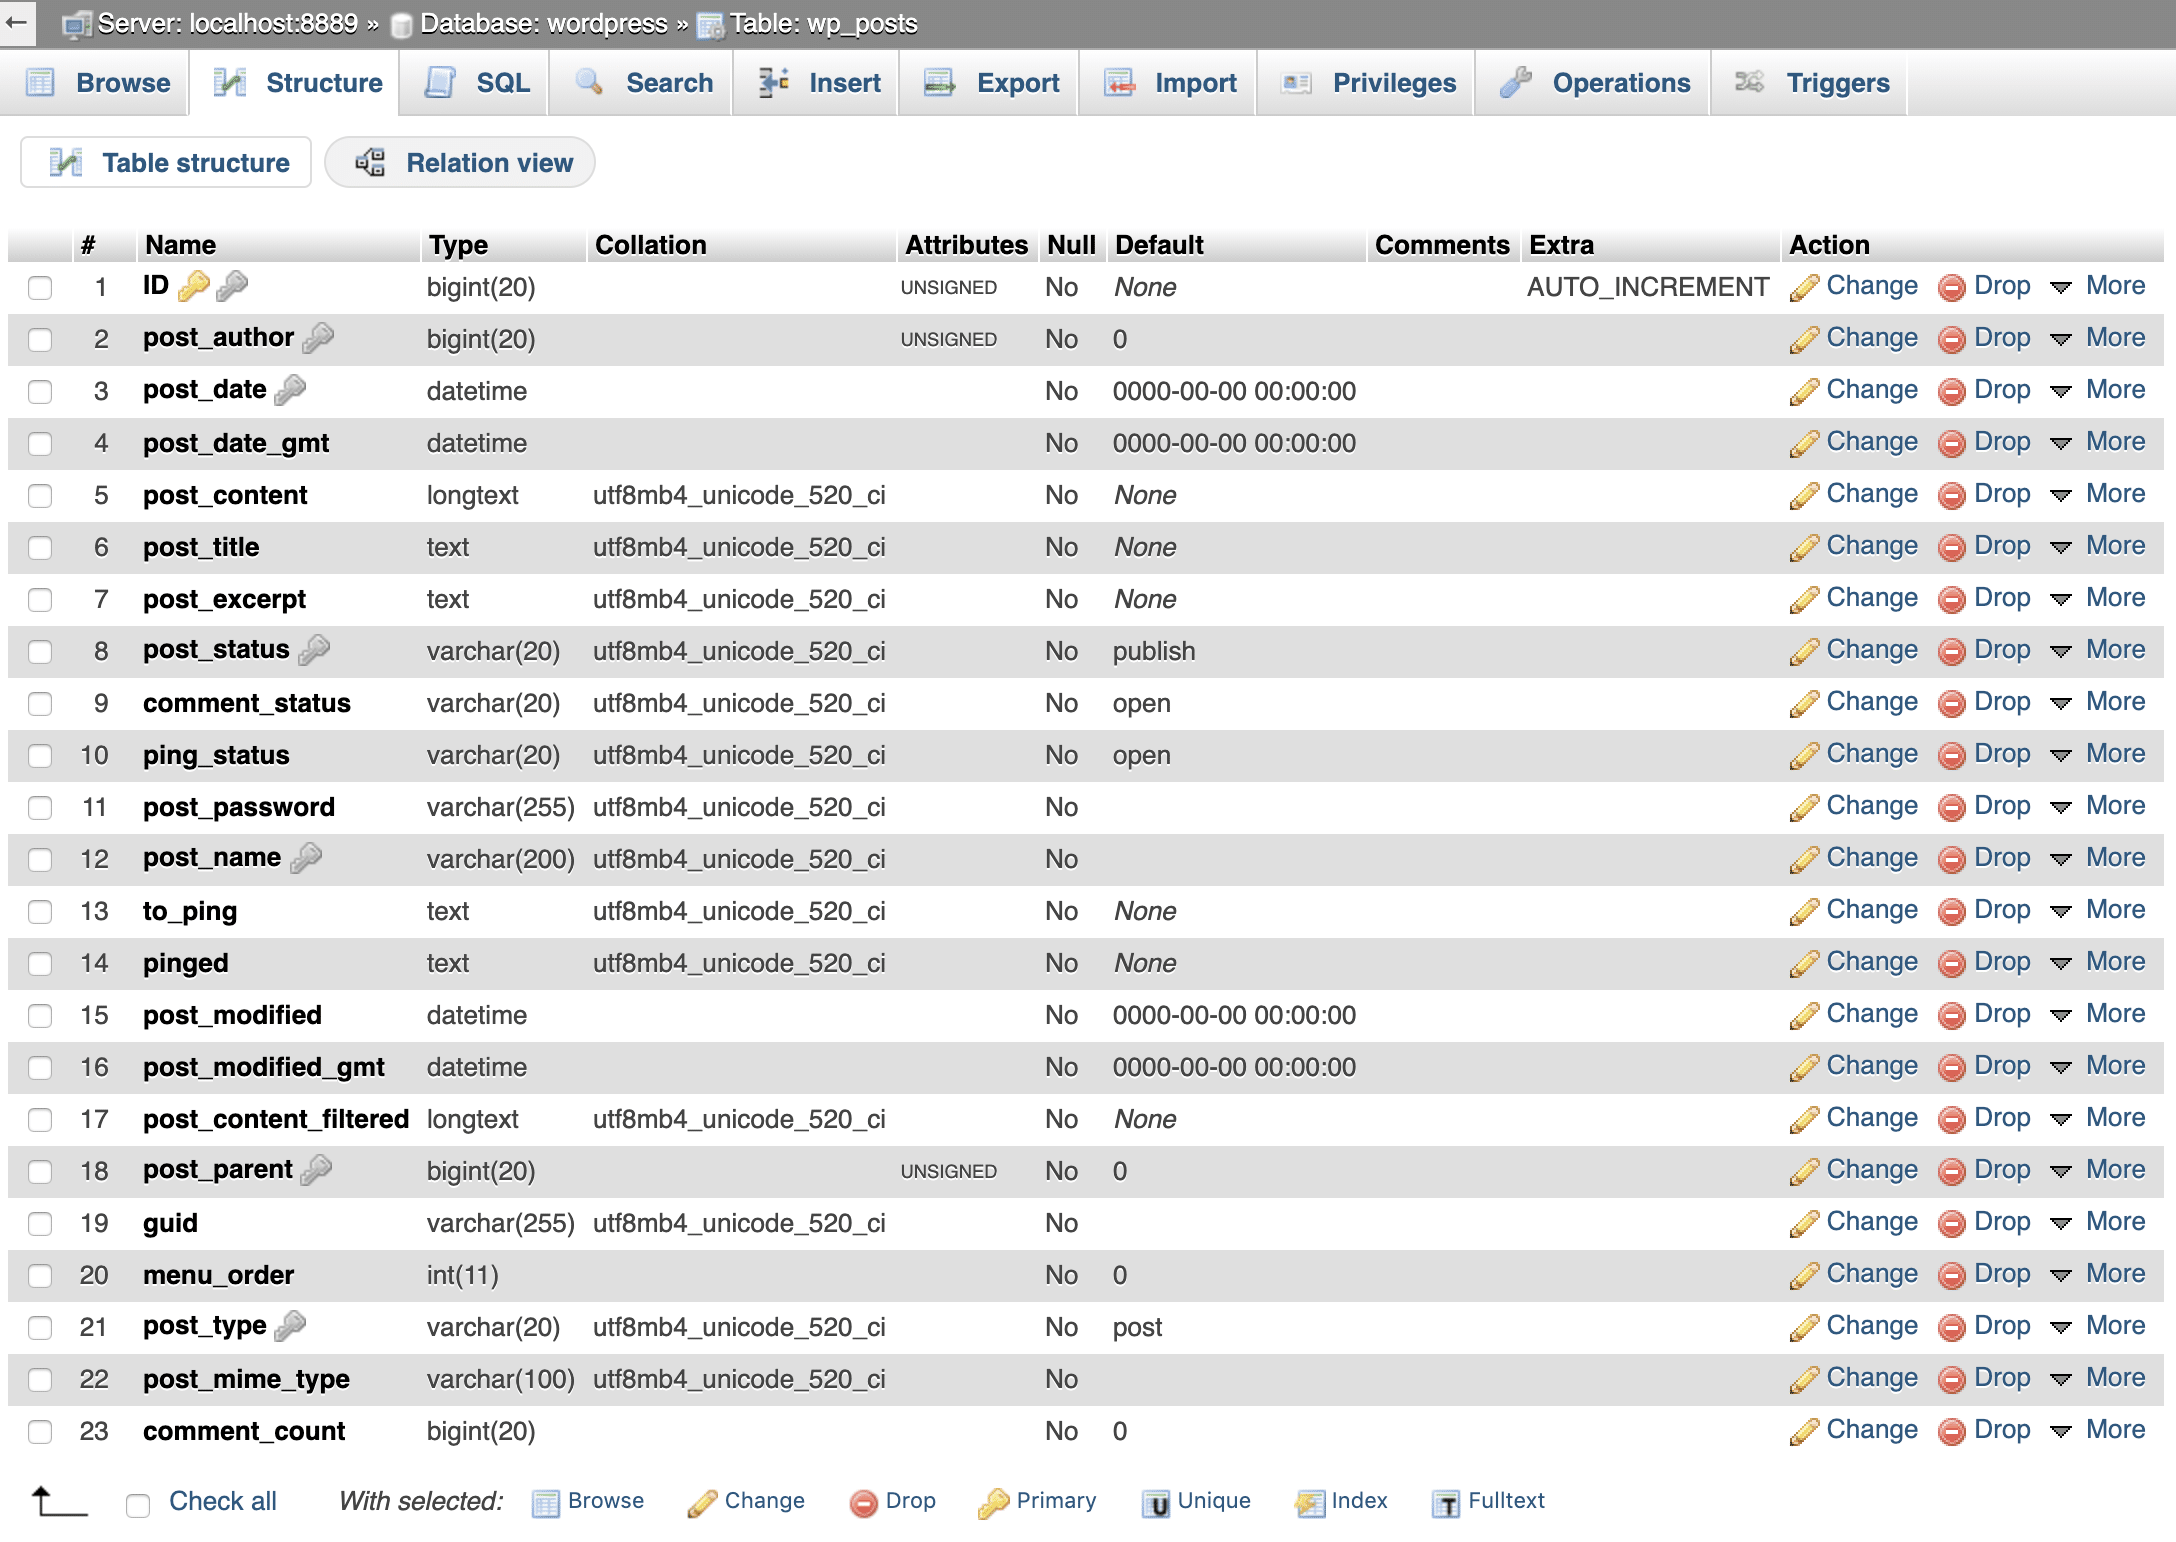Viewport: 2176px width, 1542px height.
Task: Click the SQL tab icon
Action: coord(442,83)
